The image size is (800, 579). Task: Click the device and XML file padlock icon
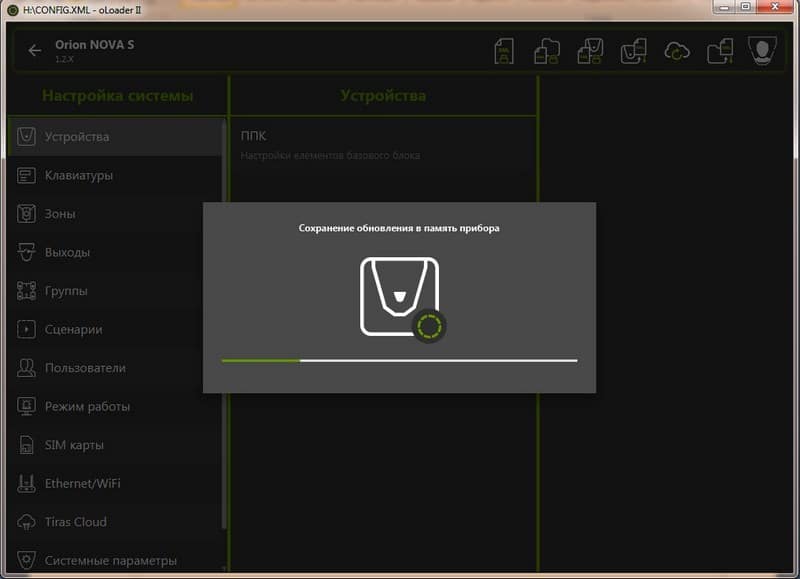(590, 51)
